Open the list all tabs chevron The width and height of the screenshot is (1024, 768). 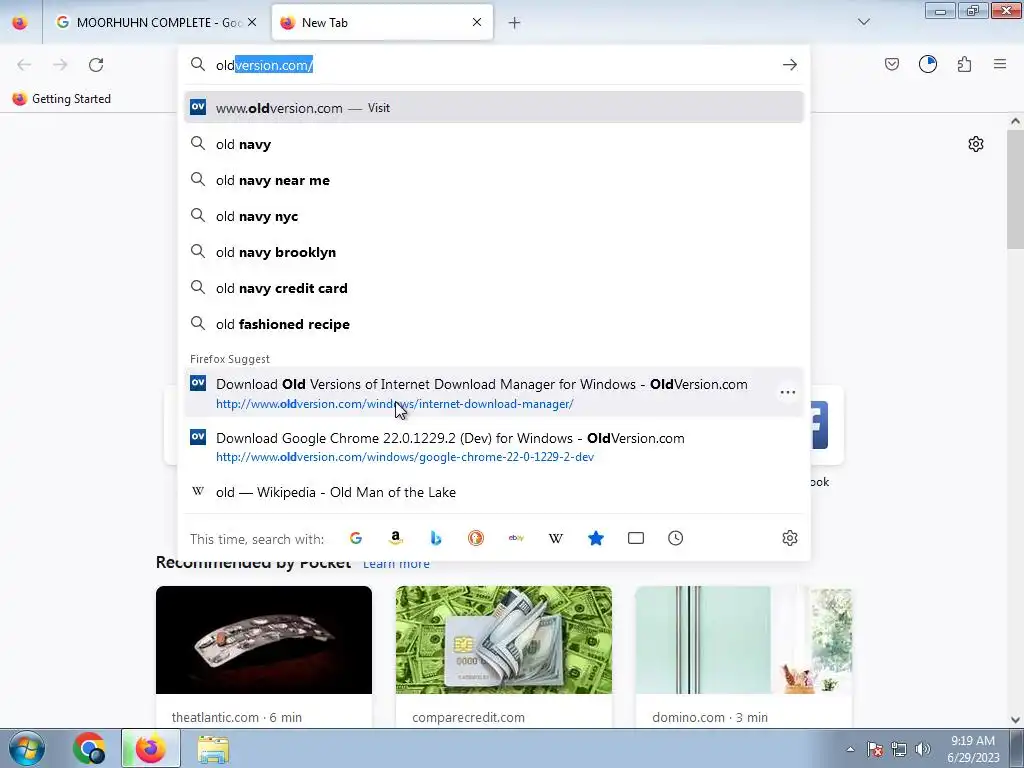click(x=863, y=22)
